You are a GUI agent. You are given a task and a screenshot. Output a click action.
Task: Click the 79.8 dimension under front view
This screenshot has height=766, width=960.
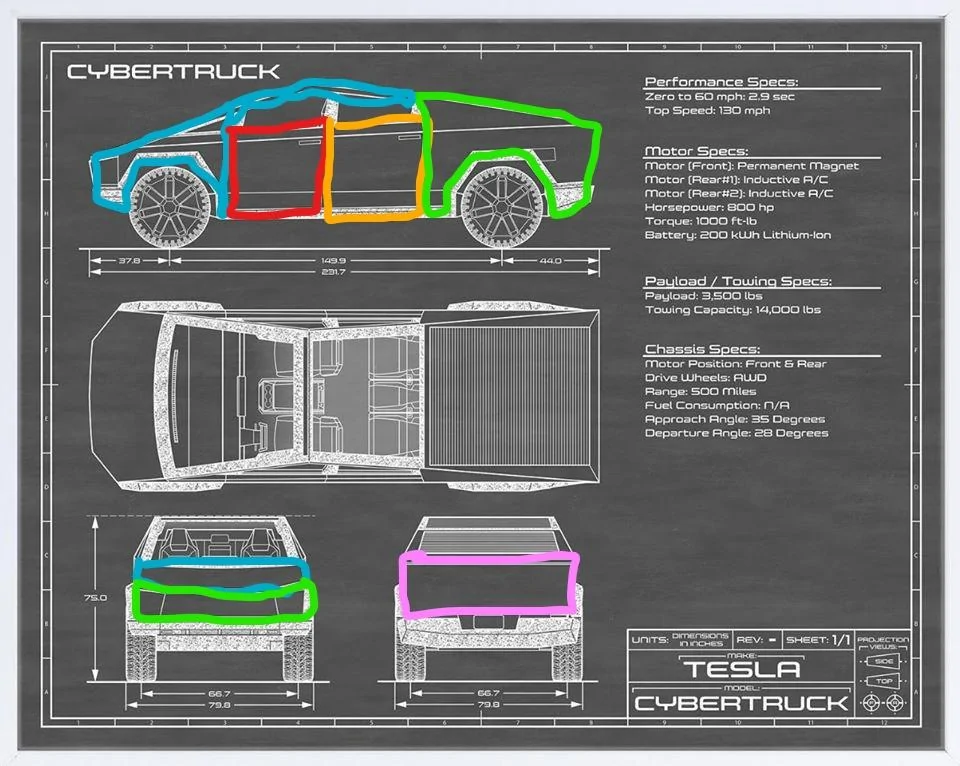pos(219,705)
